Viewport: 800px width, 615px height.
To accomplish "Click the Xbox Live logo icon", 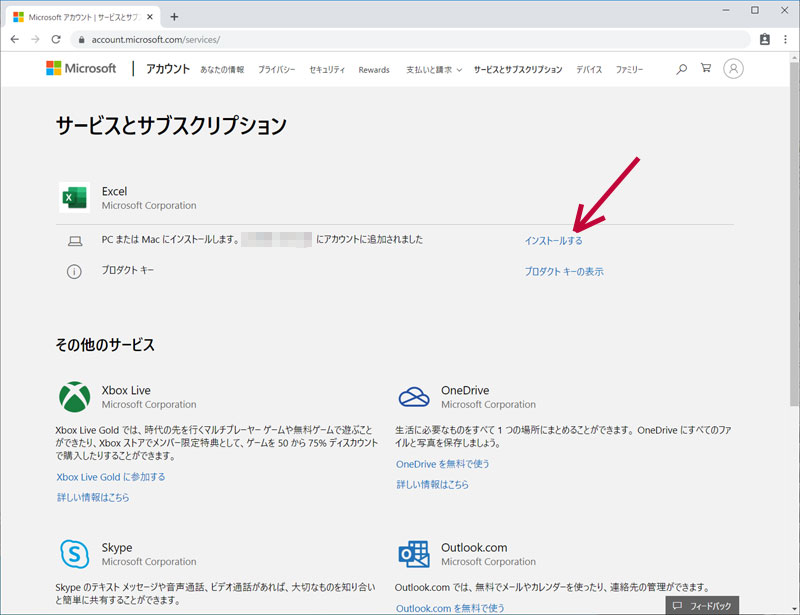I will 74,397.
